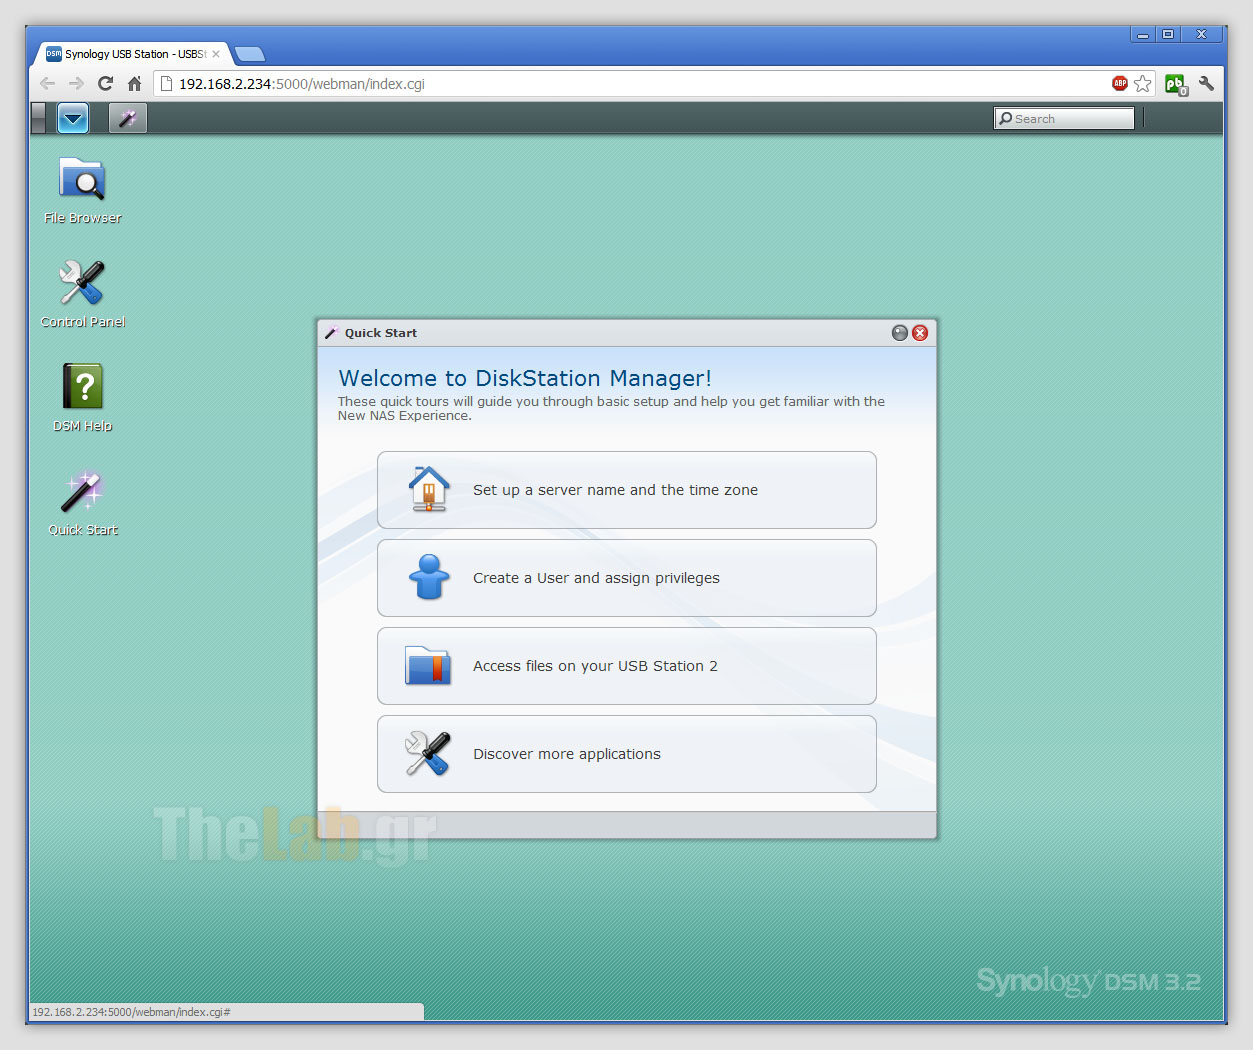Click the DSM Search field
Screen dimensions: 1253x1050
tap(1064, 118)
